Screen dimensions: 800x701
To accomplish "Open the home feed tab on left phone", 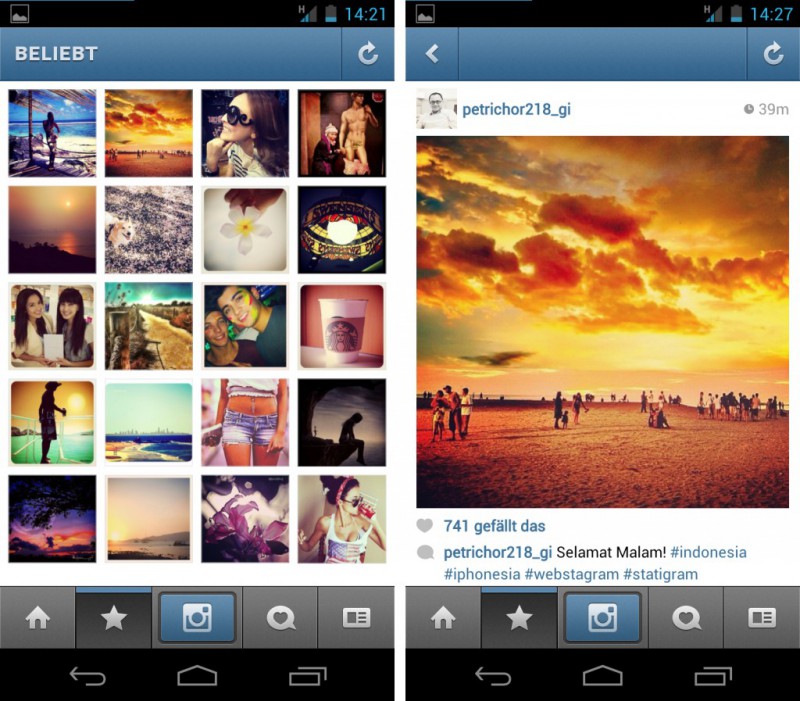I will point(38,618).
